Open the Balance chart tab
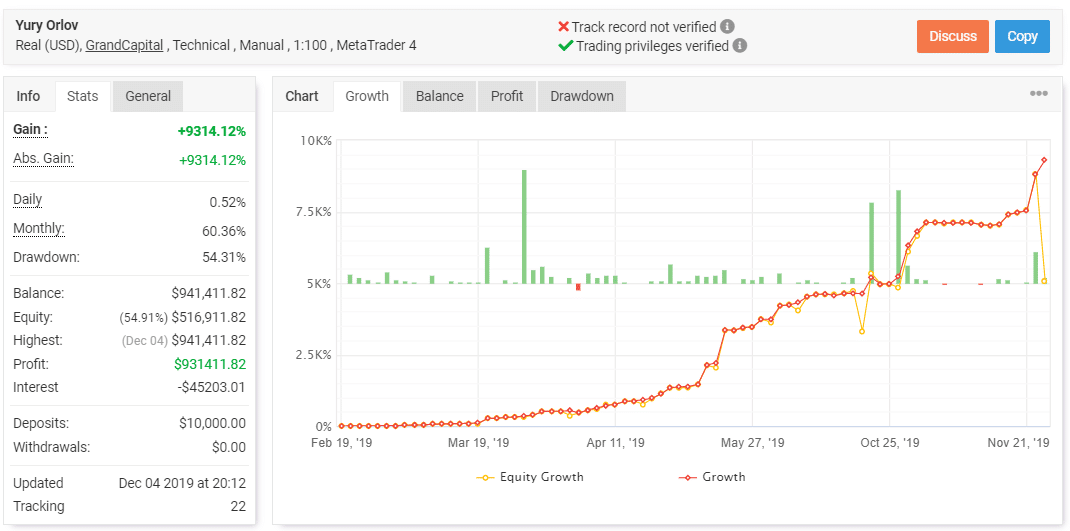Image resolution: width=1070 pixels, height=531 pixels. click(x=439, y=96)
